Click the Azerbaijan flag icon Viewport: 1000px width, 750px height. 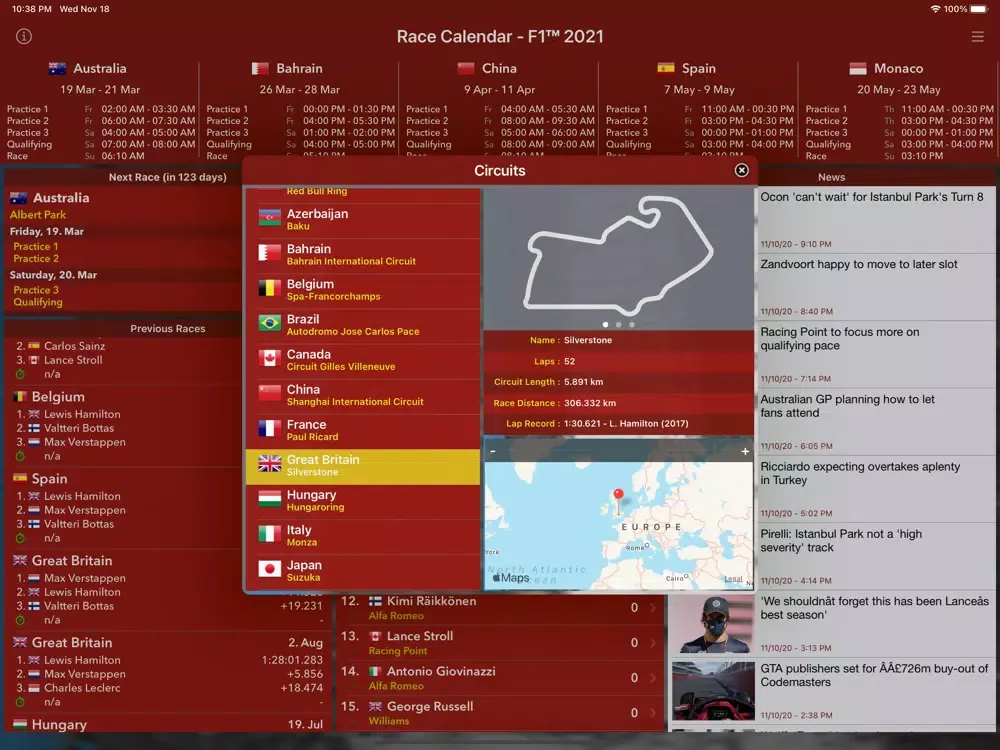(270, 218)
